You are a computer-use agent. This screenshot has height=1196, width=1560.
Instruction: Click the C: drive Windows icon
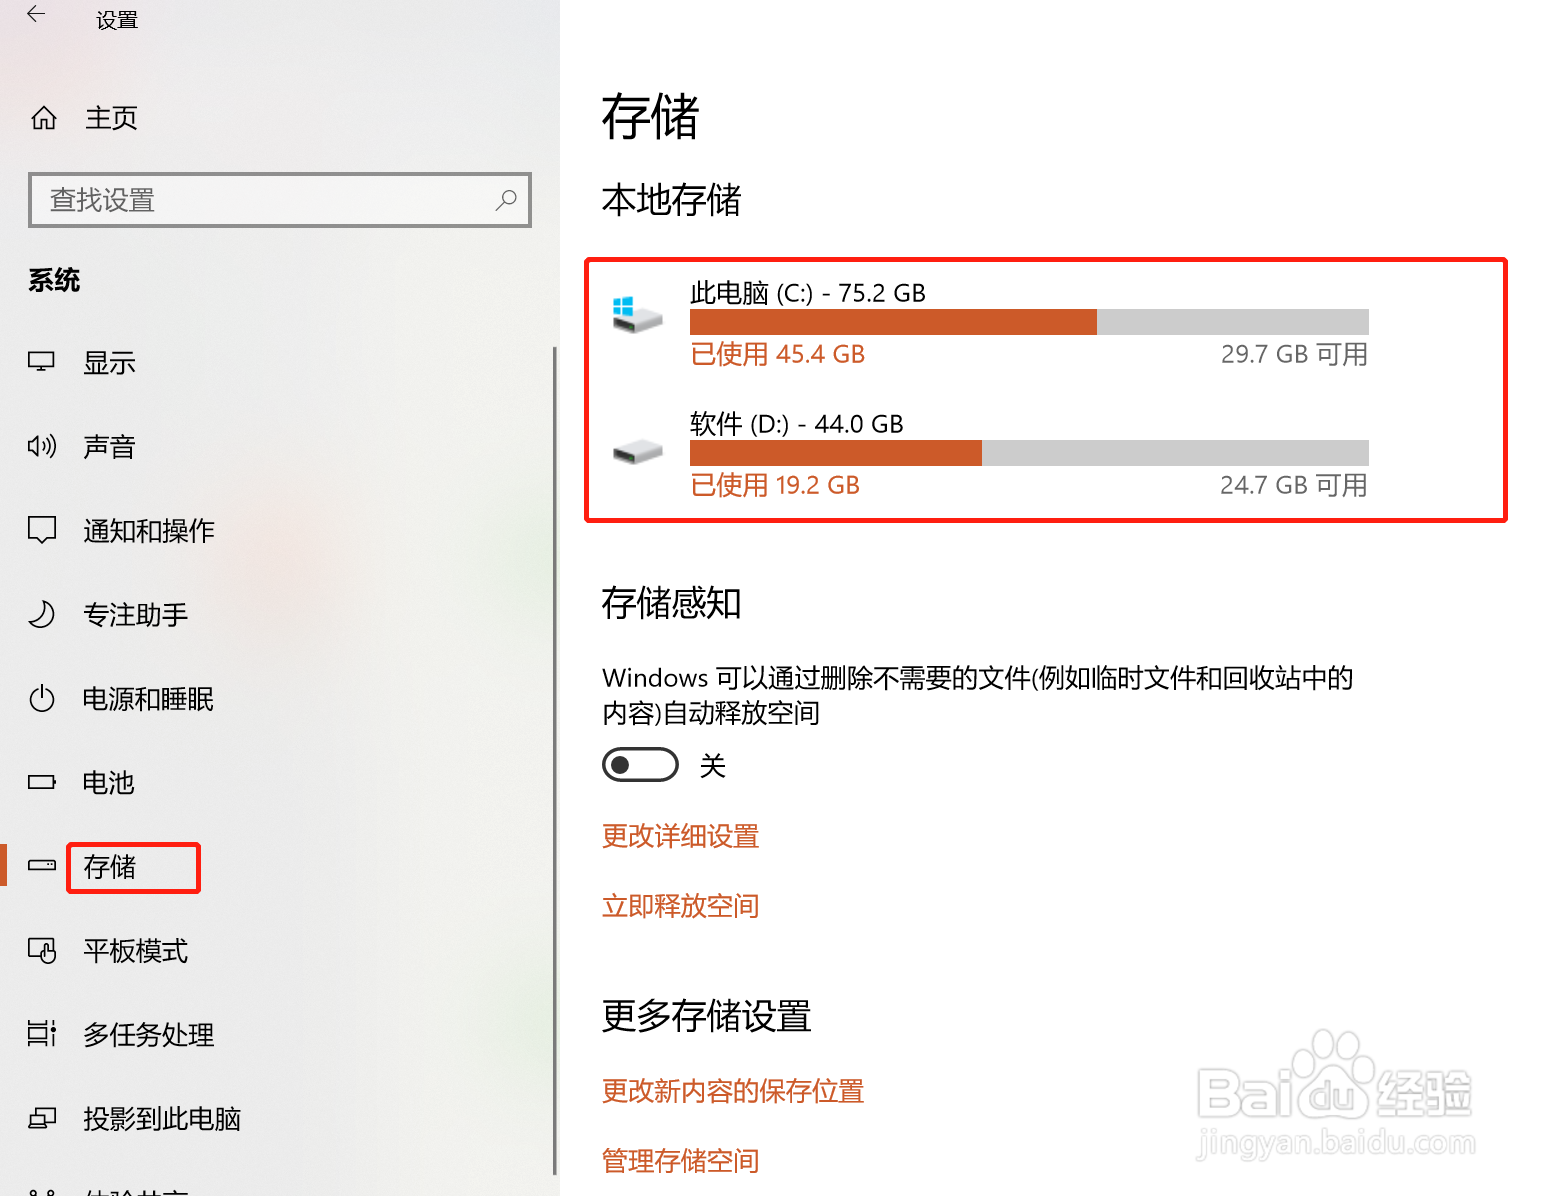[637, 315]
